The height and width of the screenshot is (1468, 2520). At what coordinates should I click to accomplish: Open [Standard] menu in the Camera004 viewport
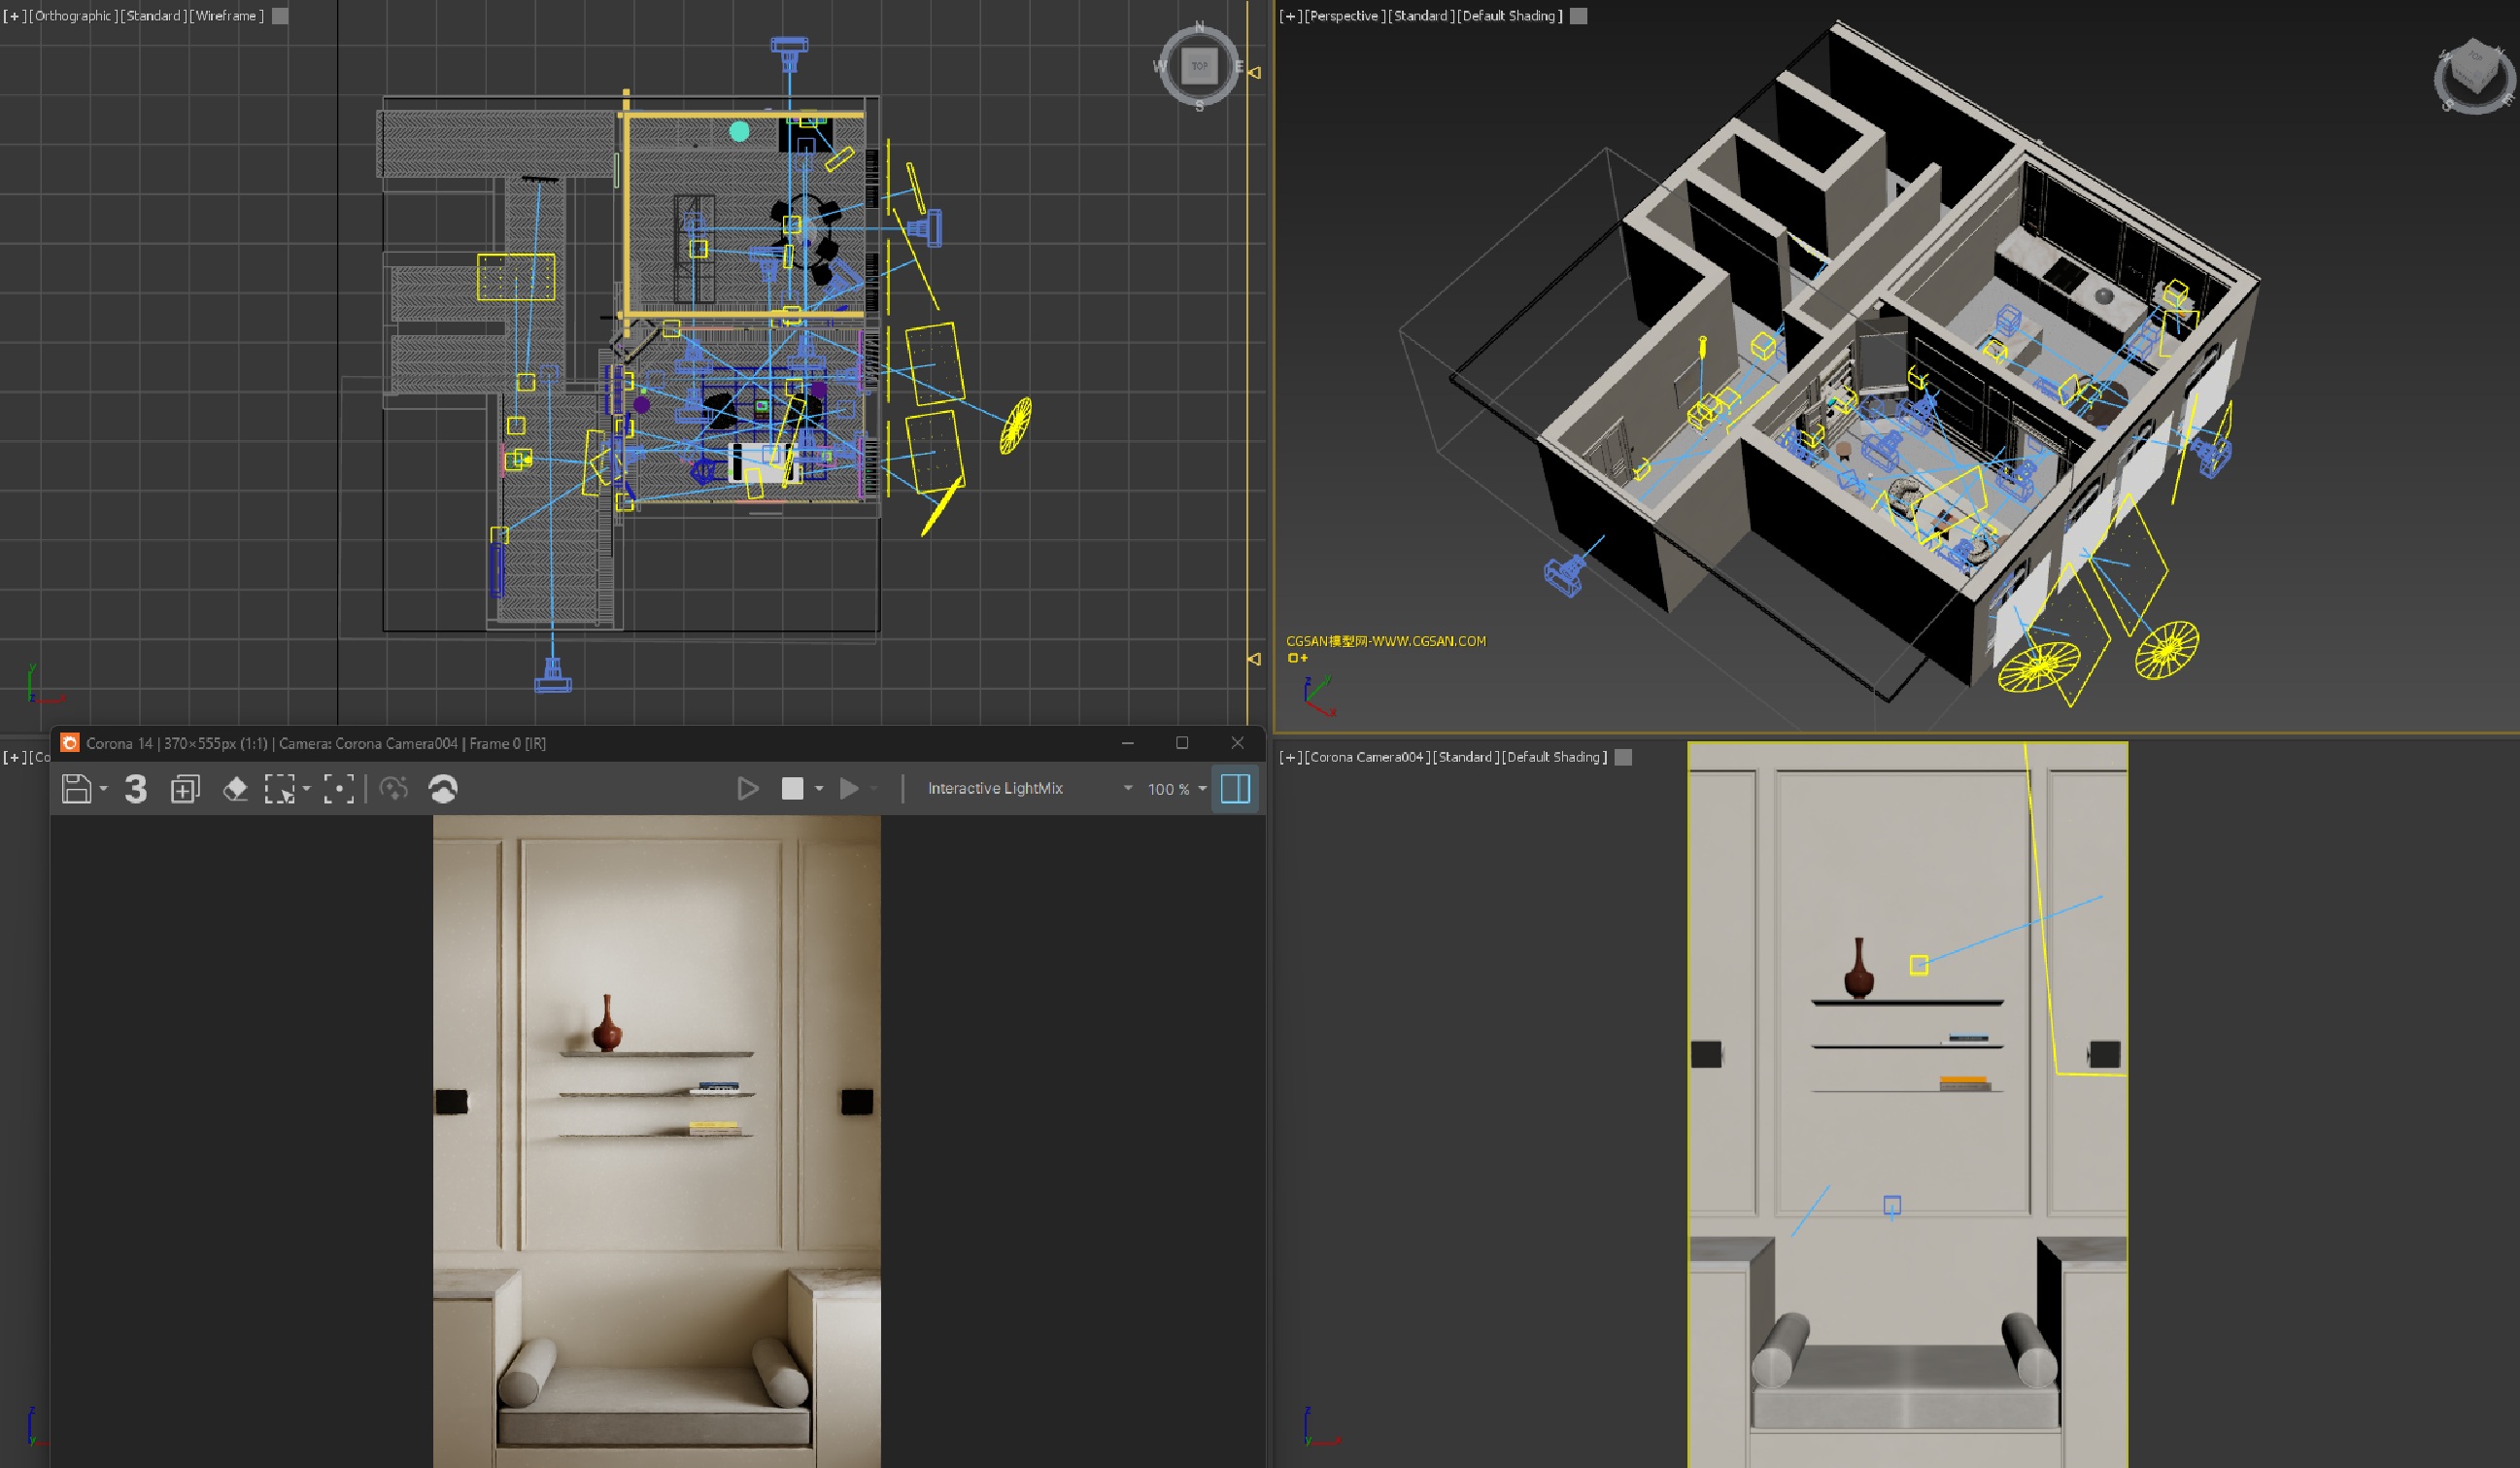1465,757
